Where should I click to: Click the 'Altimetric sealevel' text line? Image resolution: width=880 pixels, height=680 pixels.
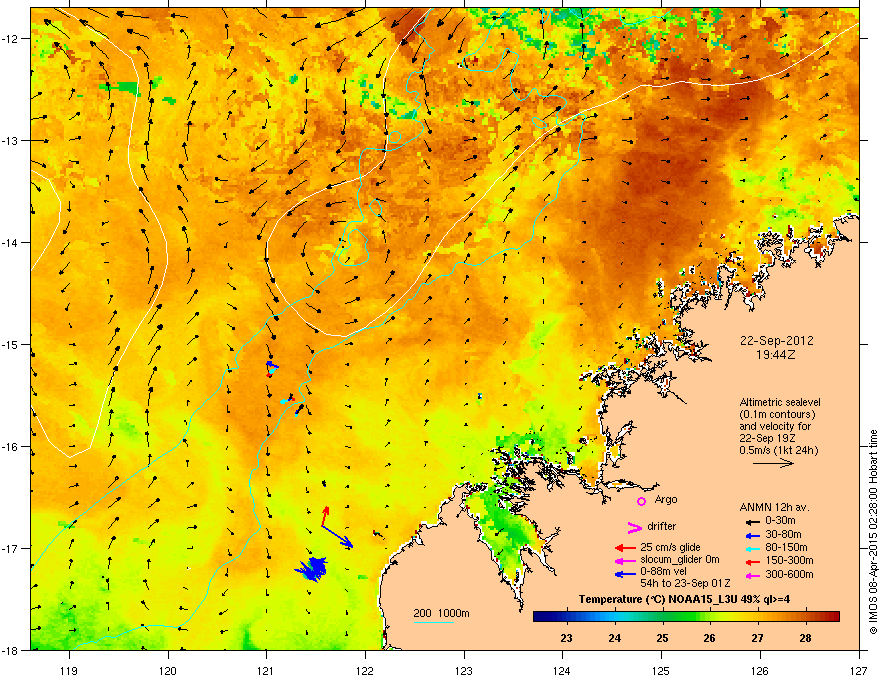780,402
